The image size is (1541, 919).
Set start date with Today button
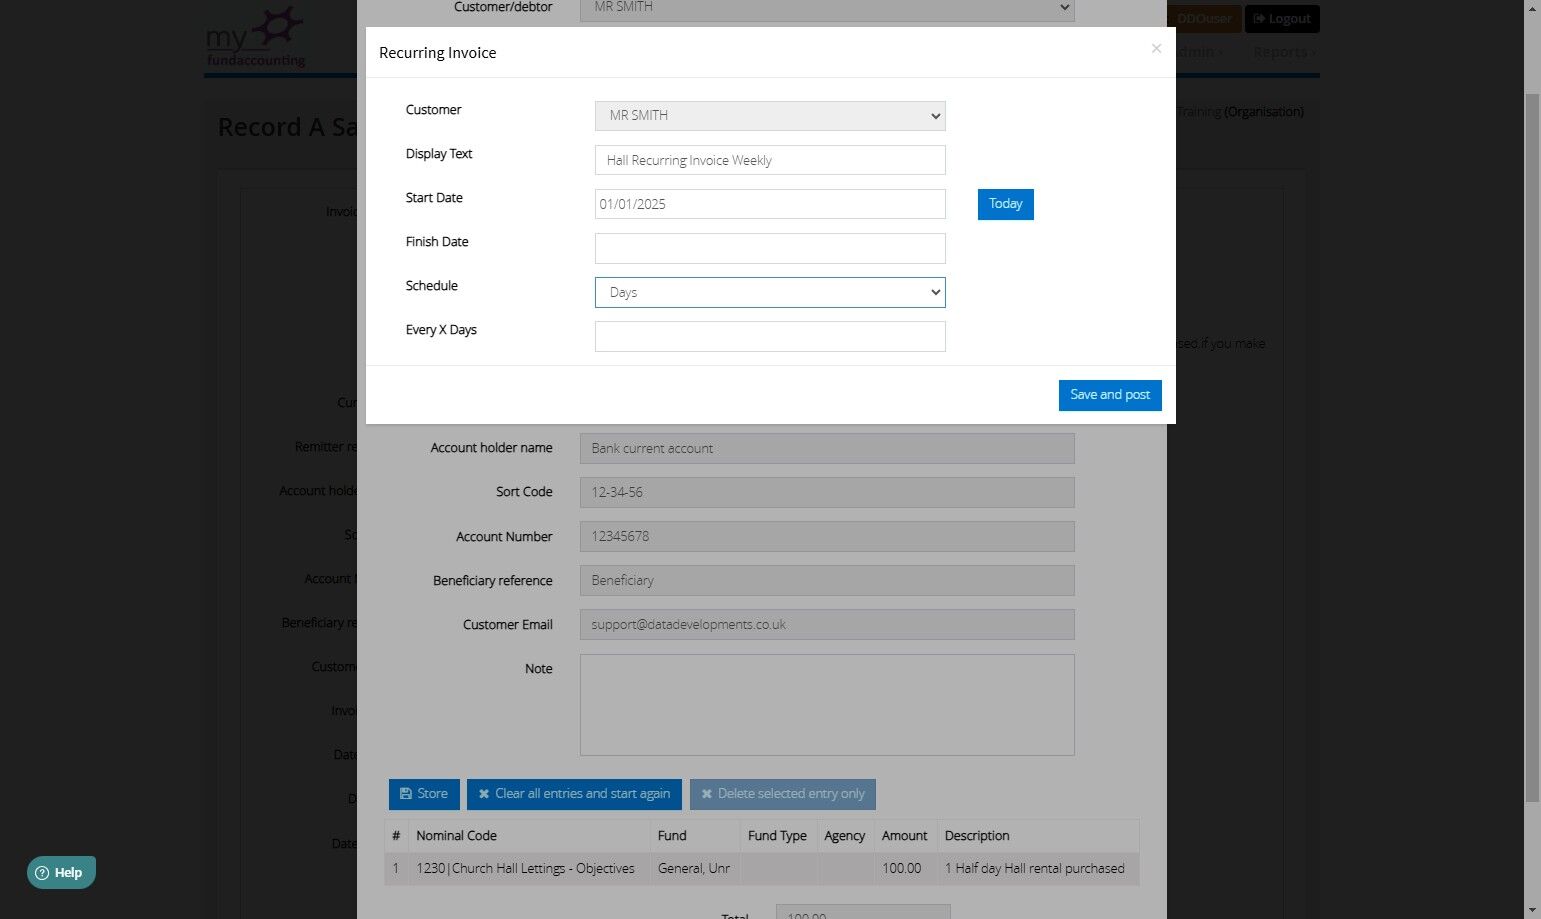click(1005, 204)
